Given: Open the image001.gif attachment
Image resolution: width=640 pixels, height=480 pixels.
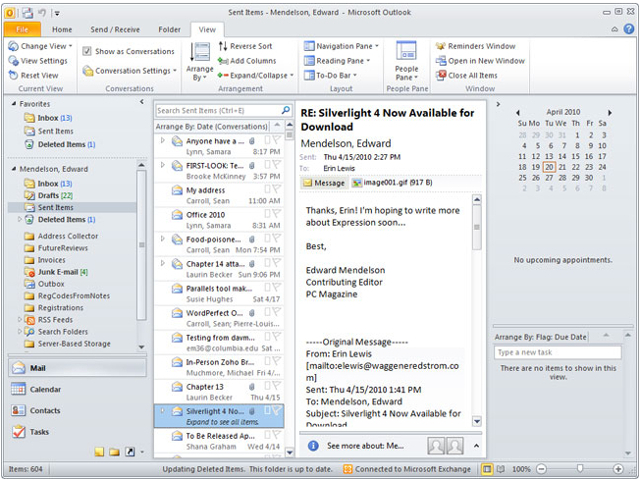Looking at the screenshot, I should 392,182.
